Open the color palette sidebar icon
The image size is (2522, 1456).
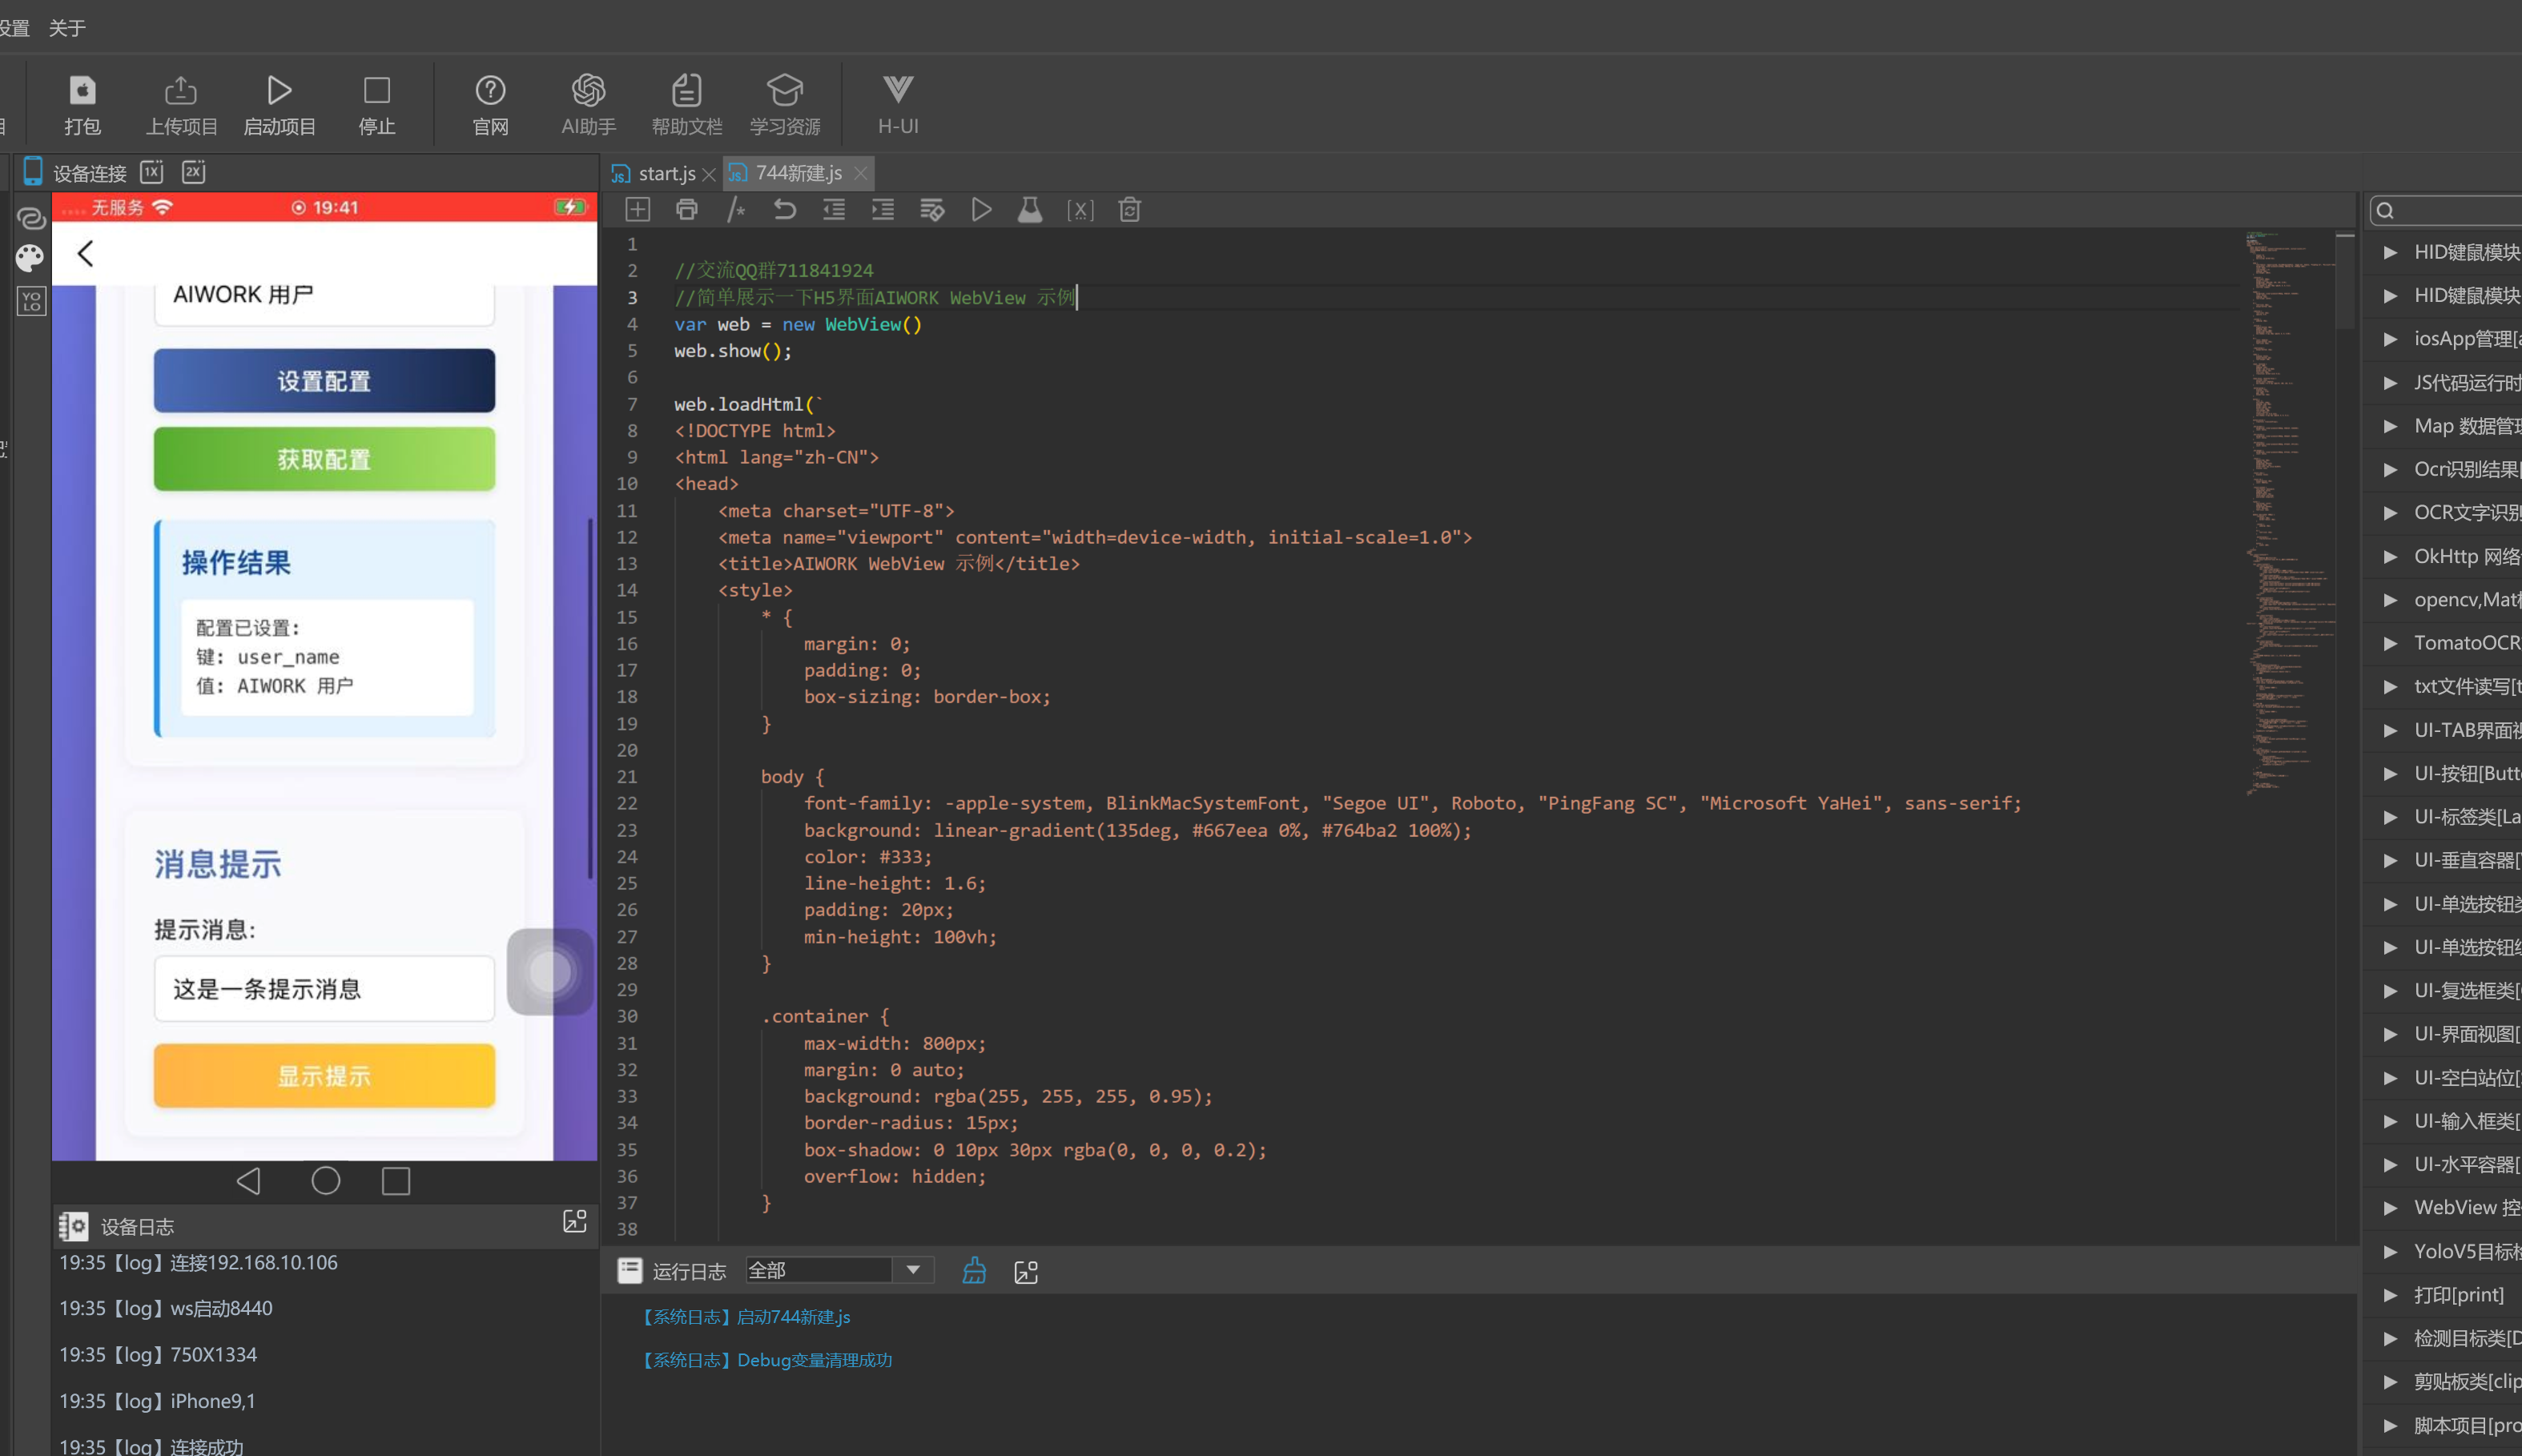31,259
